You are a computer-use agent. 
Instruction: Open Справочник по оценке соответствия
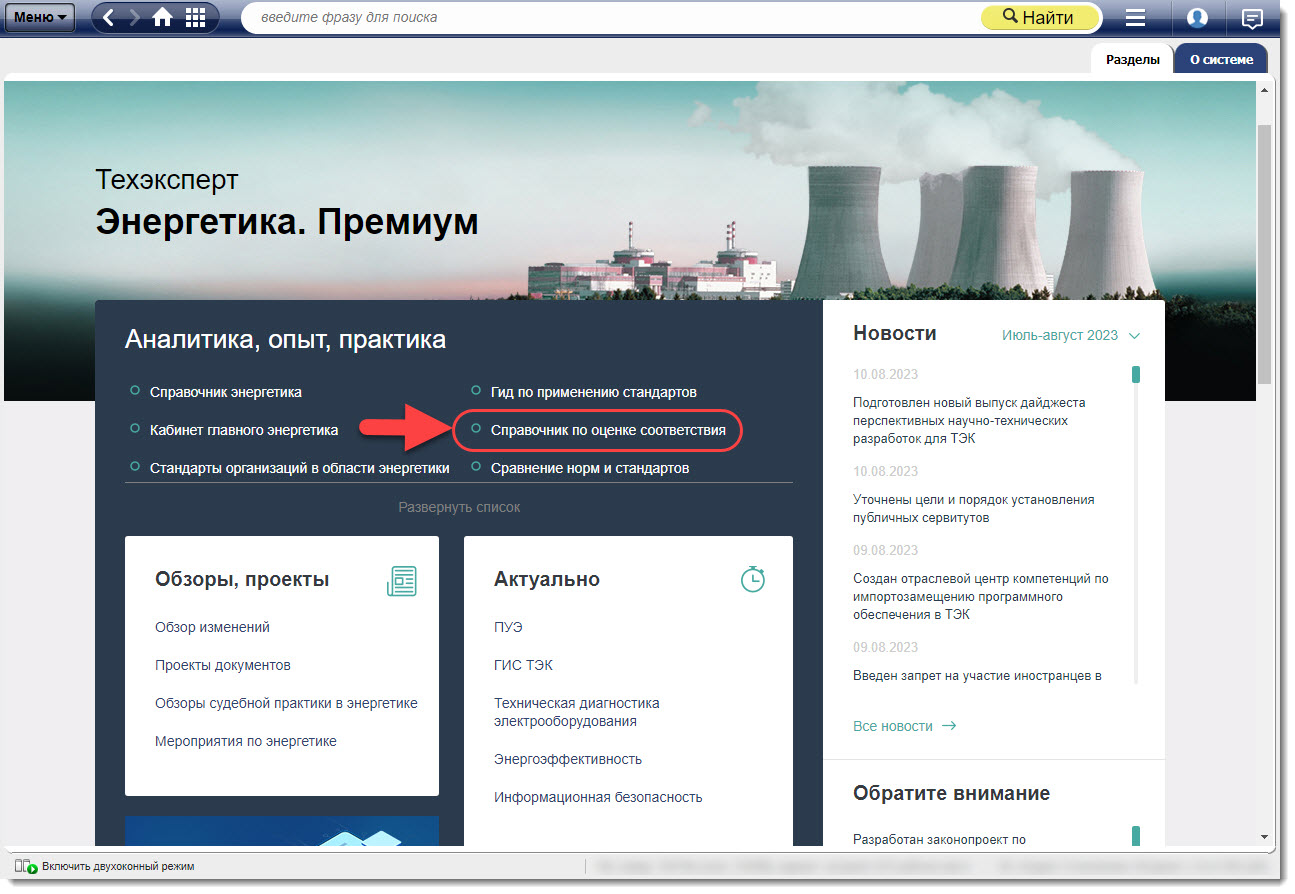click(x=608, y=430)
